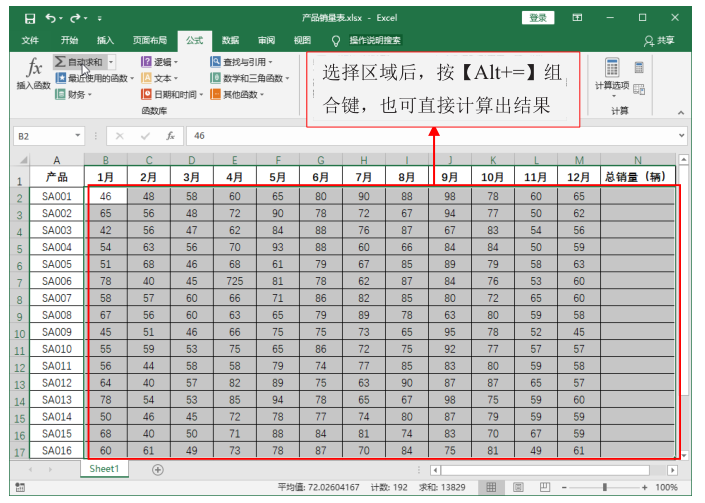This screenshot has height=503, width=705.
Task: Click macro record status bar icon
Action: (20, 487)
